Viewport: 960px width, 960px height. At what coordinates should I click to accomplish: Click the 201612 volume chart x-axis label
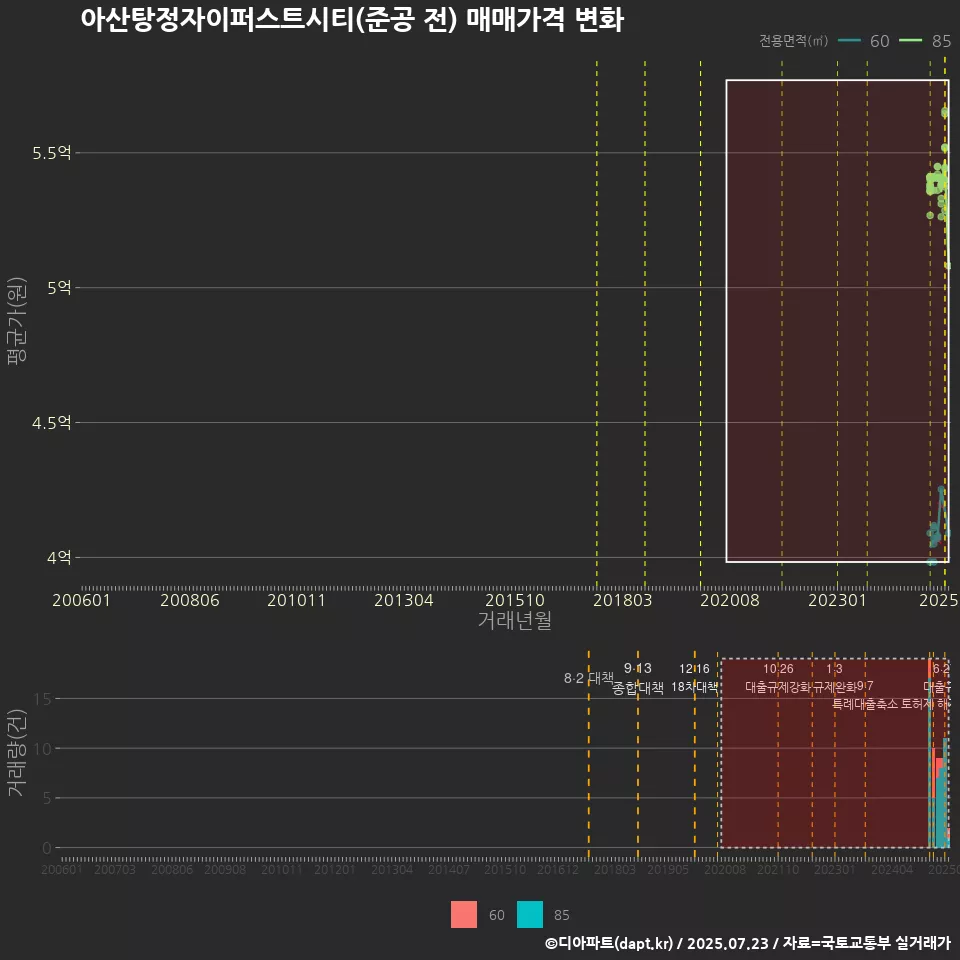(558, 869)
